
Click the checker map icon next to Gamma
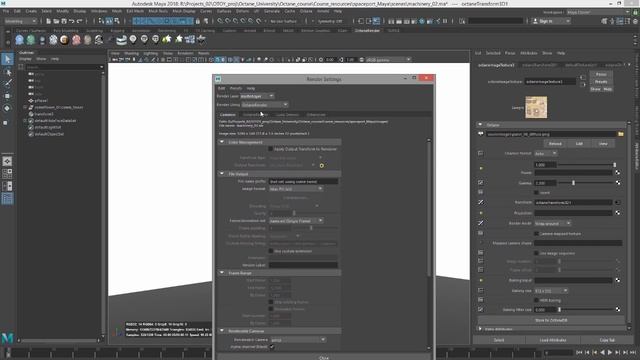[x=618, y=183]
